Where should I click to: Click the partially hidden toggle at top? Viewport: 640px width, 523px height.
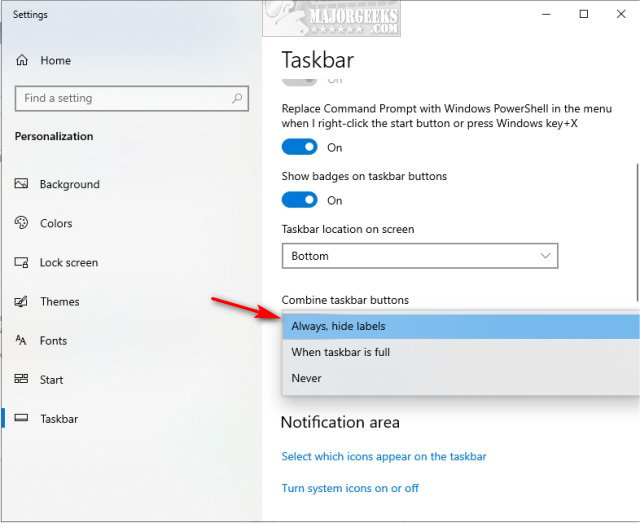(299, 79)
